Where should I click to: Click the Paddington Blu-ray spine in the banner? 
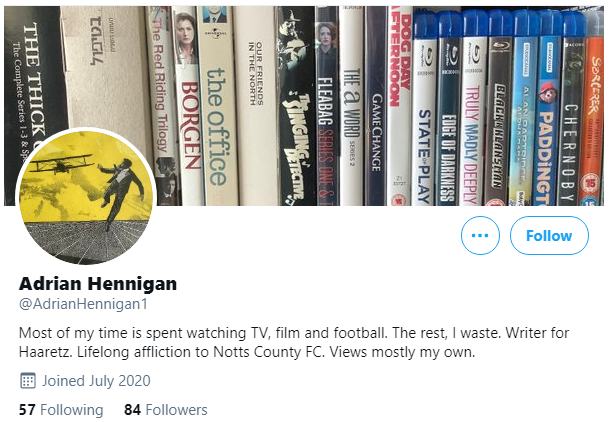pyautogui.click(x=550, y=110)
